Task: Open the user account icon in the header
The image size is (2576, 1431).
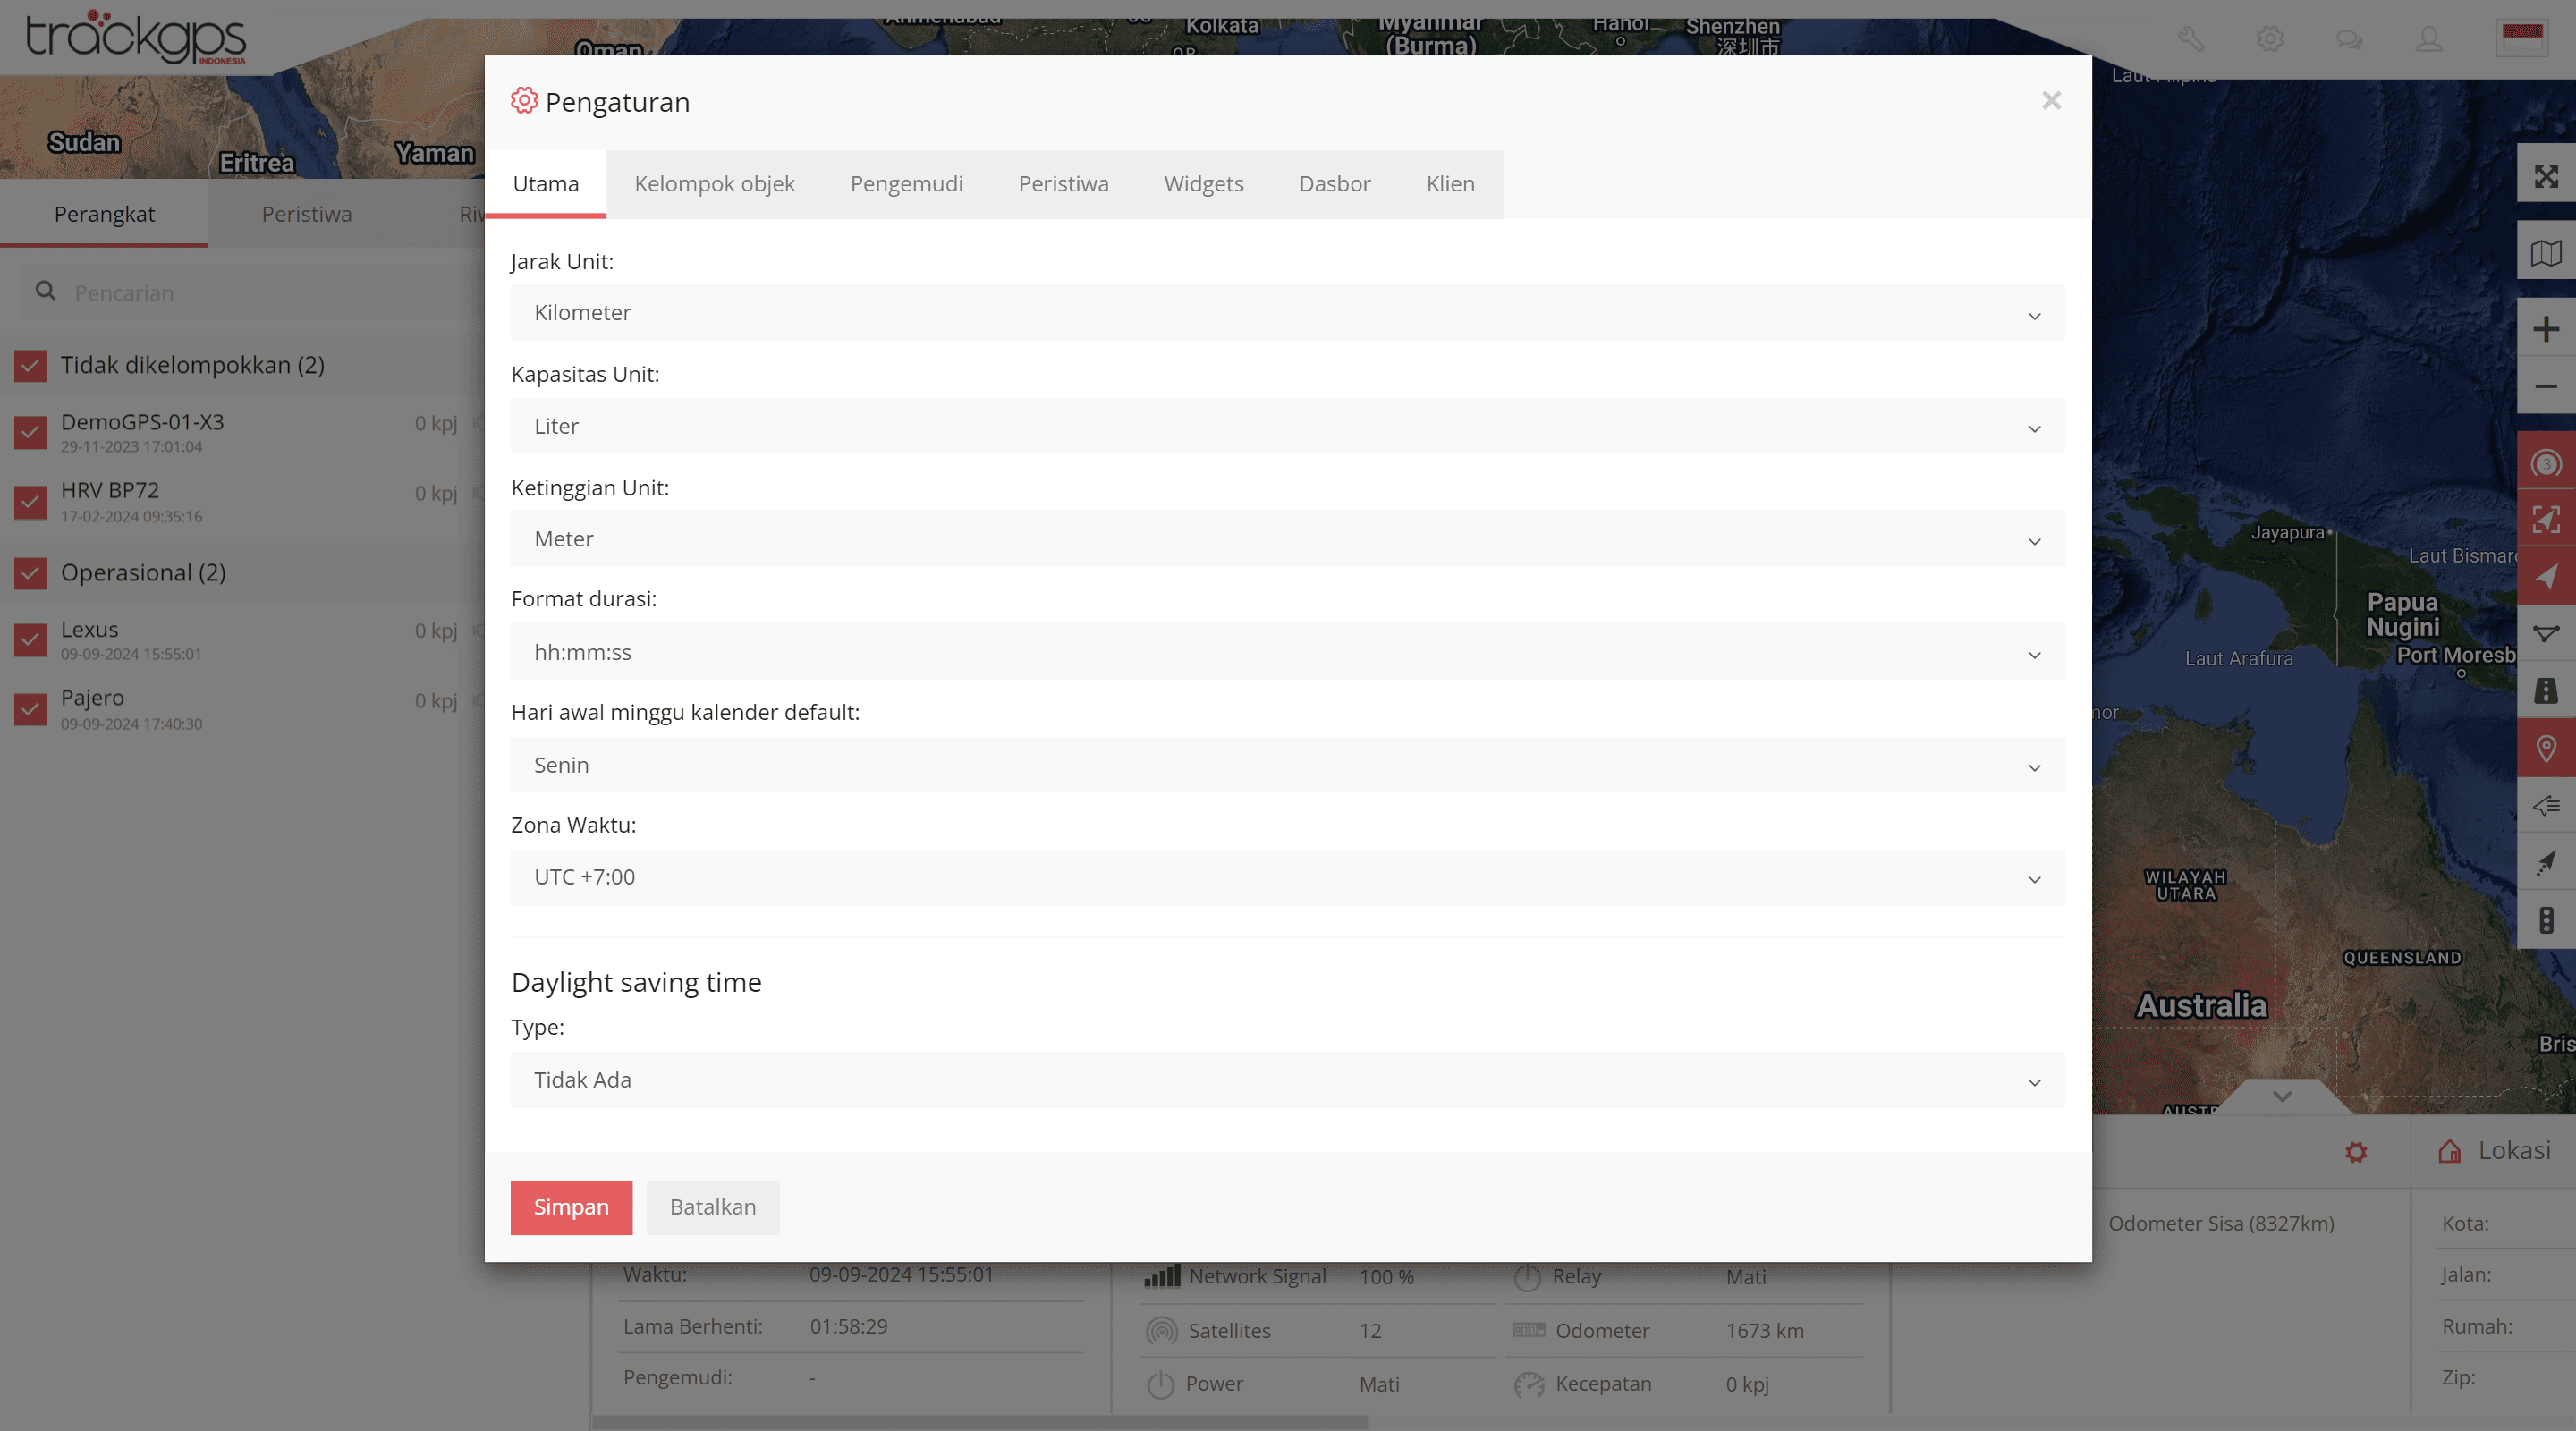Action: 2429,39
